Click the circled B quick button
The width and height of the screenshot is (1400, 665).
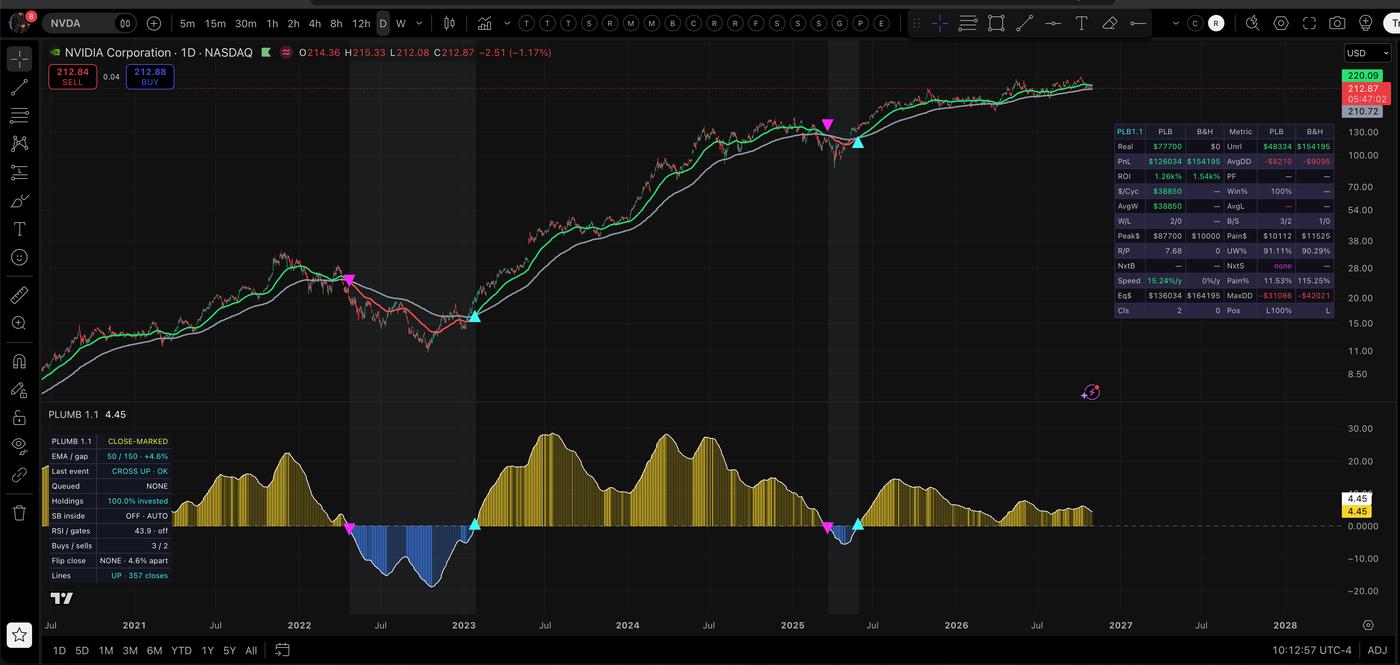coord(672,23)
